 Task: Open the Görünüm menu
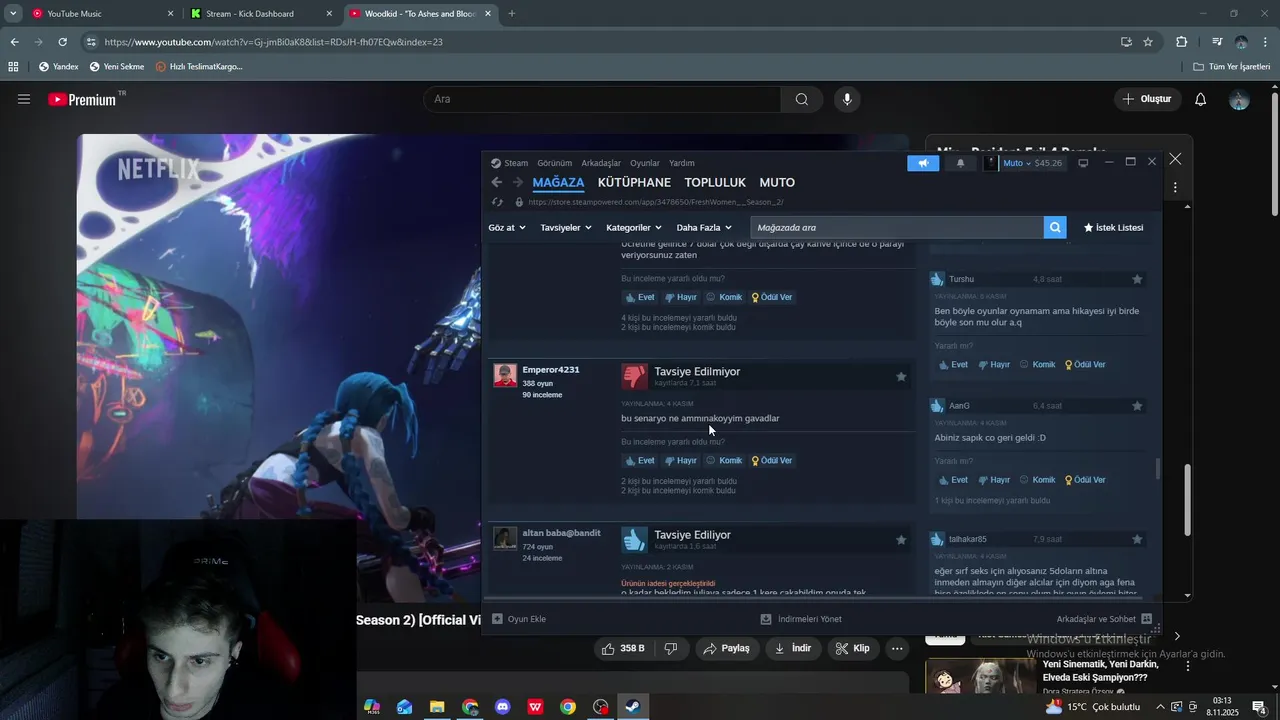click(x=554, y=163)
